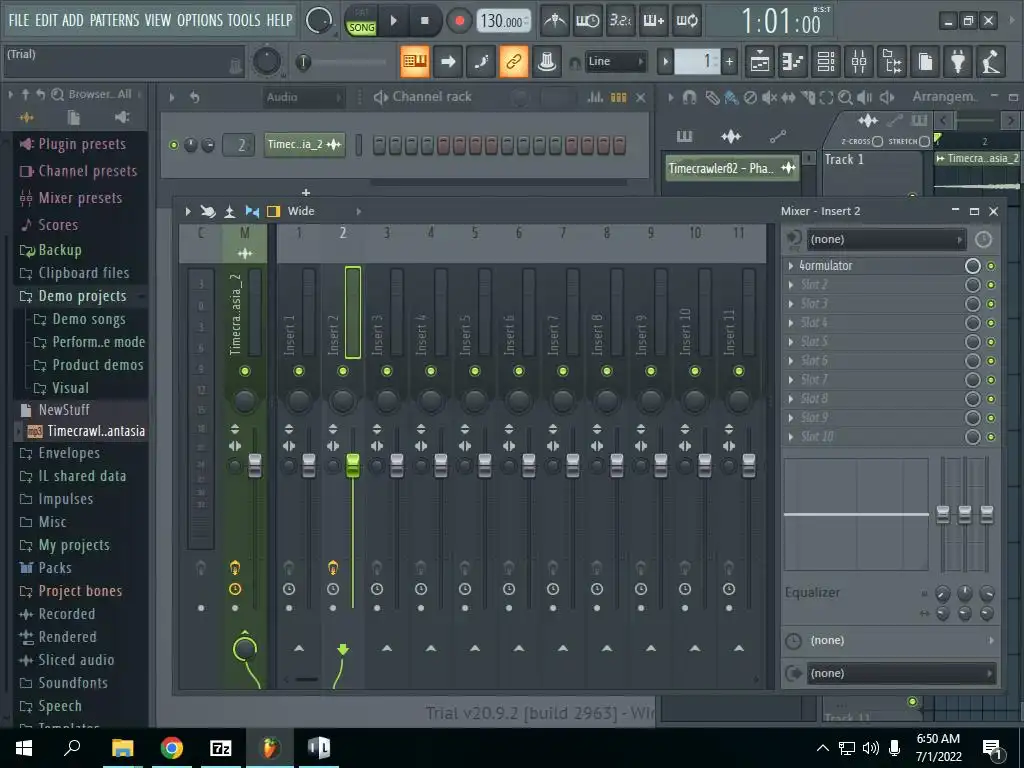Open the Wide mixer layout dropdown
1024x768 pixels.
(x=324, y=211)
